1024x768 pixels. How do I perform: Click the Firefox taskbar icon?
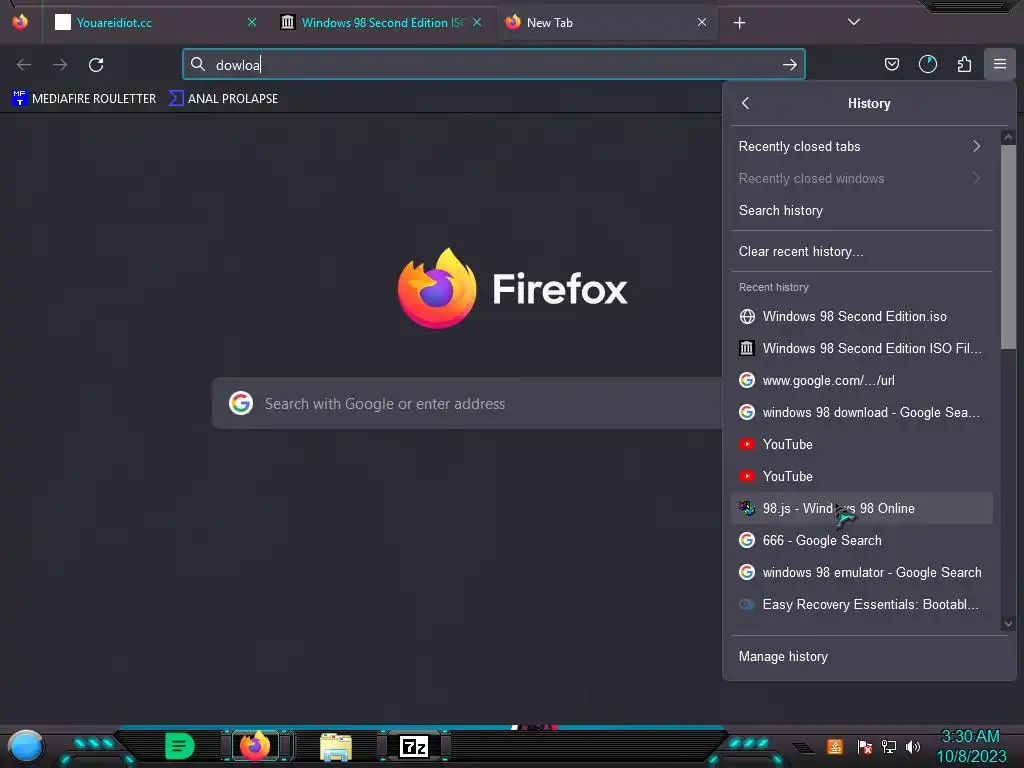[255, 746]
